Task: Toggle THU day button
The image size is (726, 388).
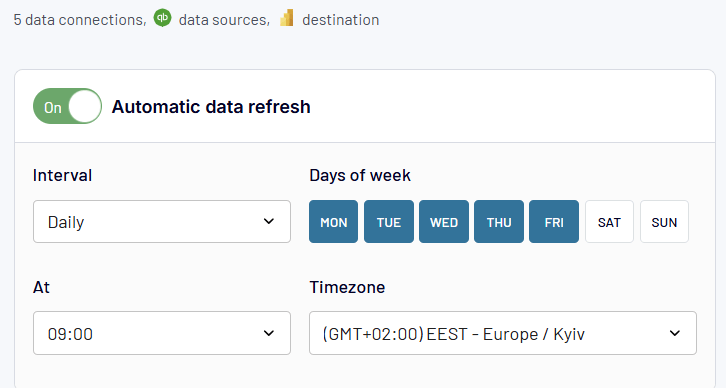Action: pos(499,222)
